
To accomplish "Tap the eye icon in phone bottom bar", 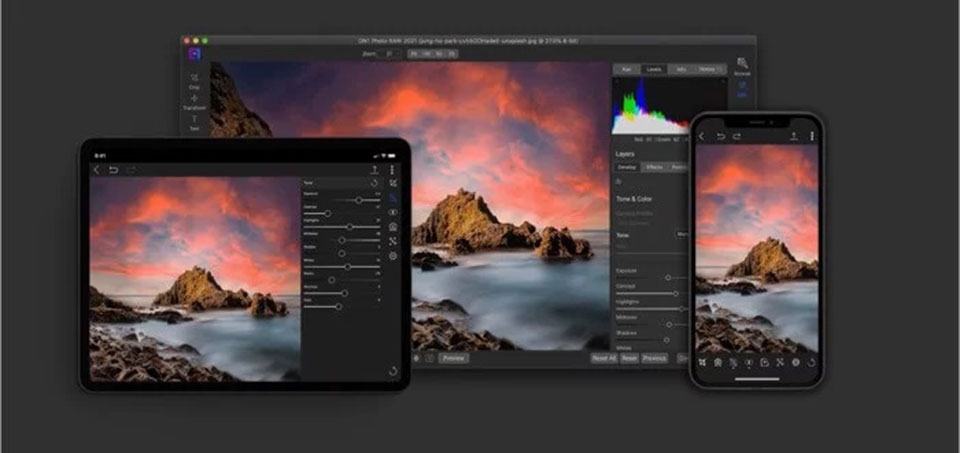I will click(x=749, y=362).
